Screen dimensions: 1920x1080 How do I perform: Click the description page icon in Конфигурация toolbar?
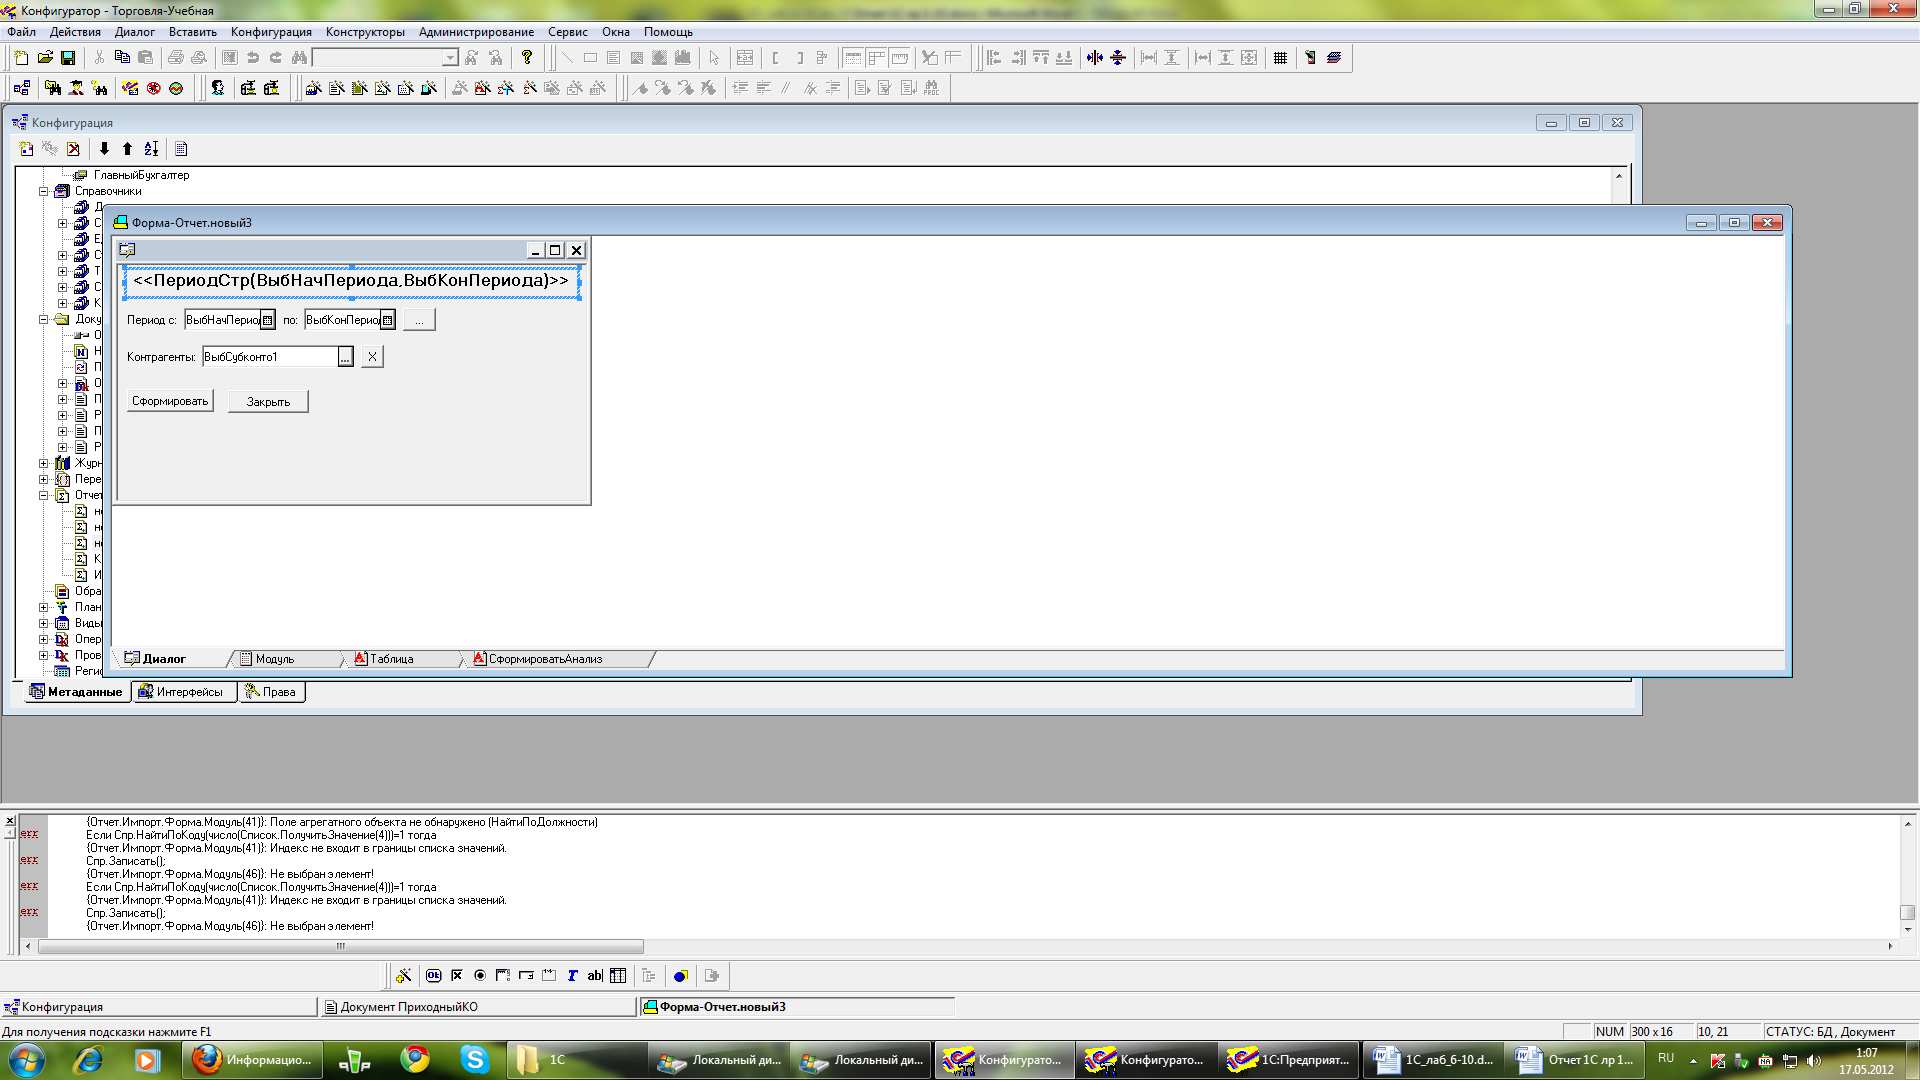181,149
